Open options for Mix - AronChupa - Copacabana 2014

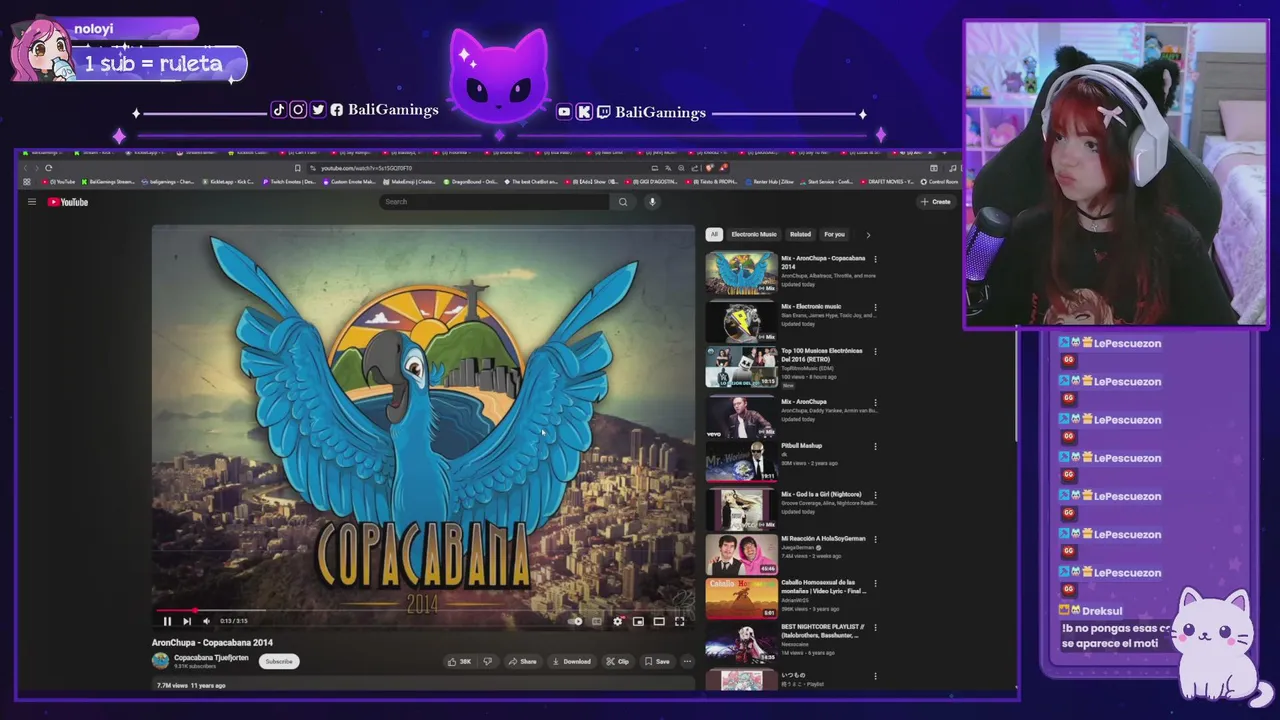pyautogui.click(x=875, y=259)
